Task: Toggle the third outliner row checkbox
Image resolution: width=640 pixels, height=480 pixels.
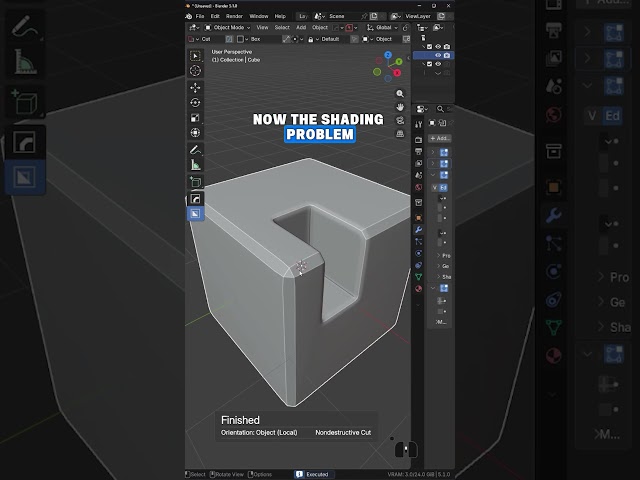Action: [x=429, y=64]
